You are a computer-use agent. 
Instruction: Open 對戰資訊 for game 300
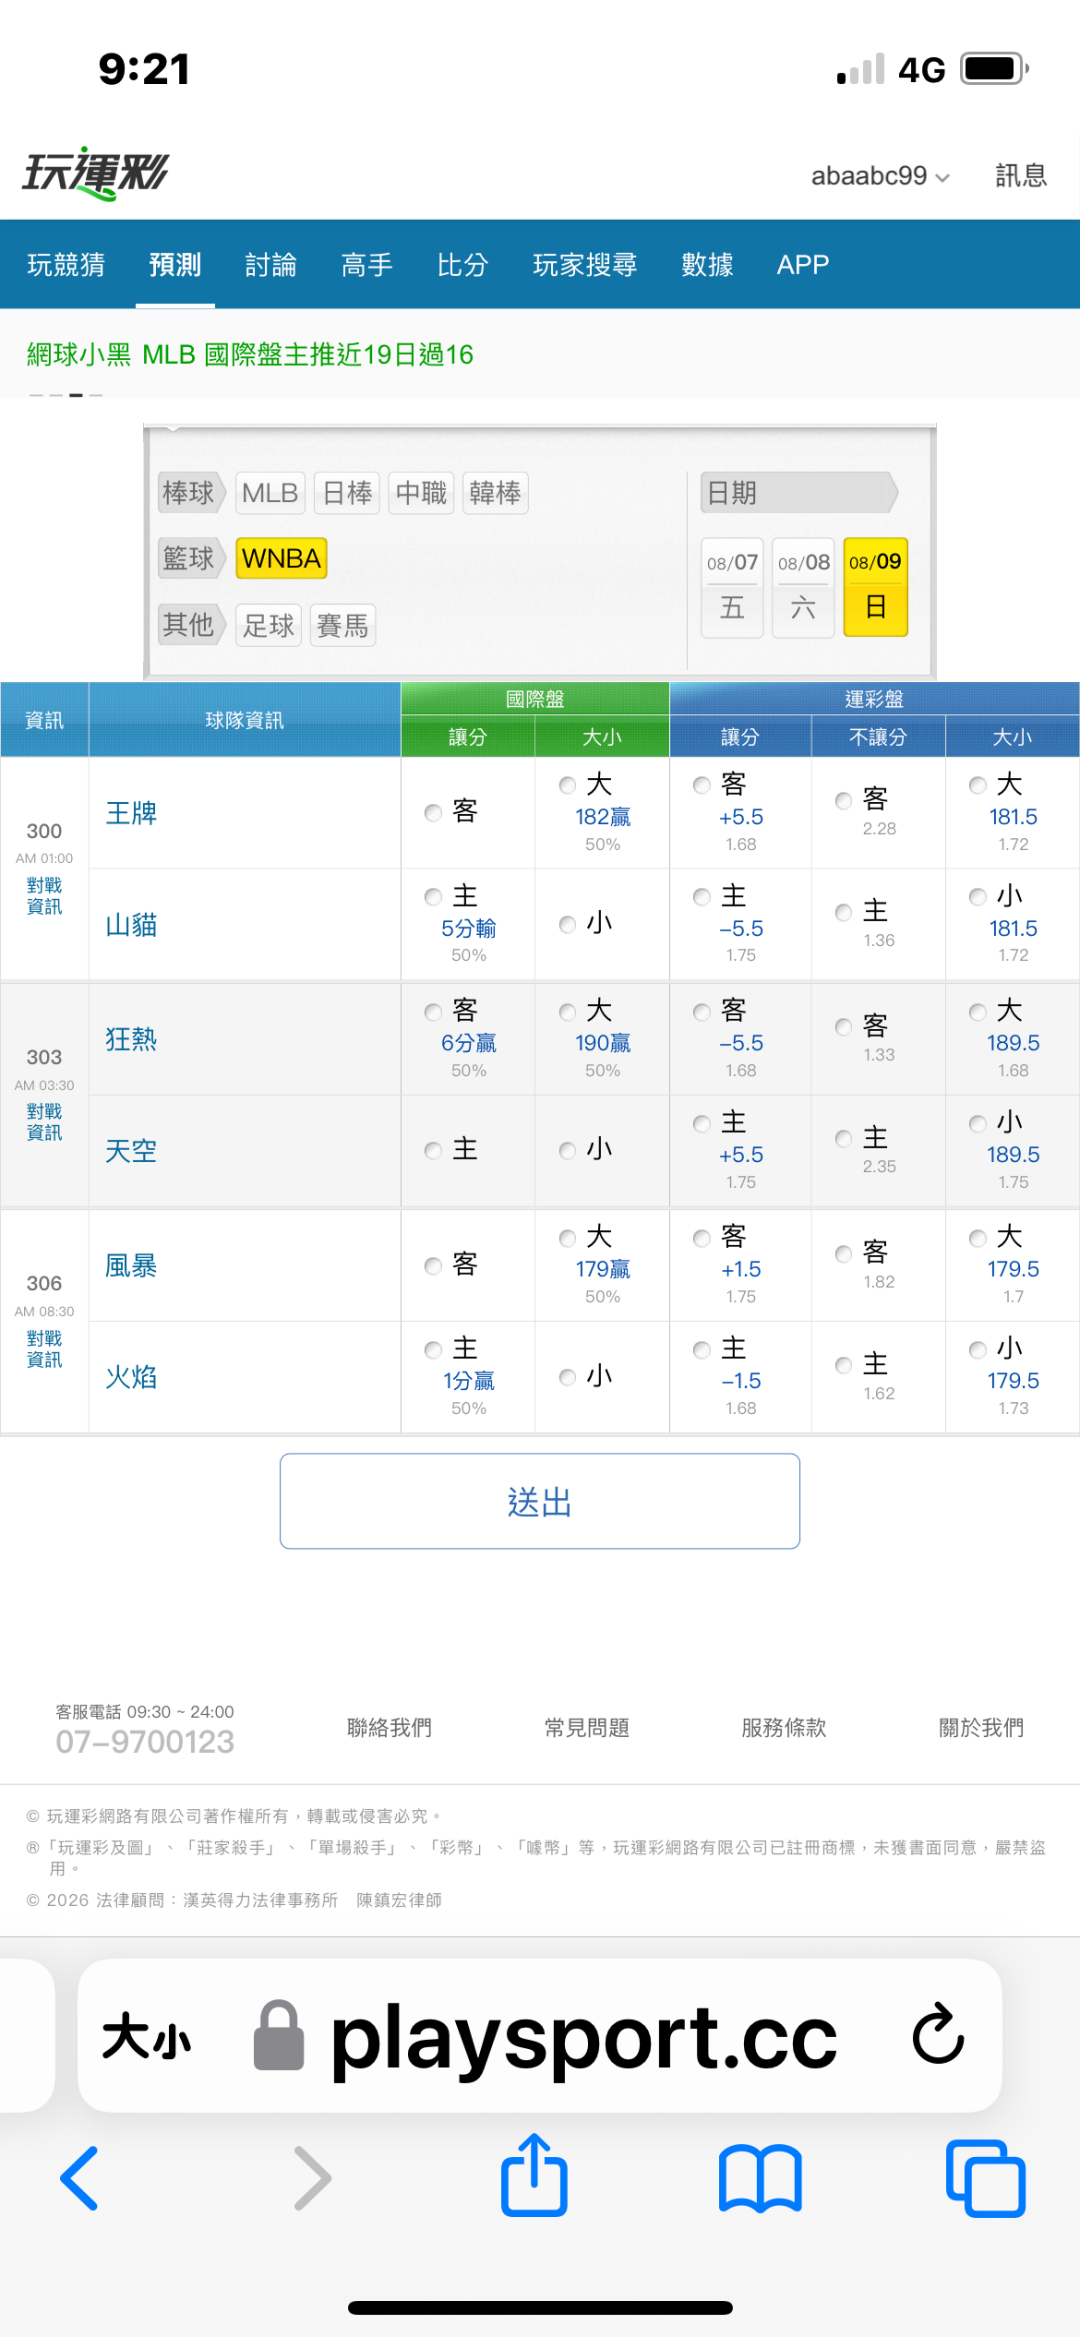[x=44, y=896]
